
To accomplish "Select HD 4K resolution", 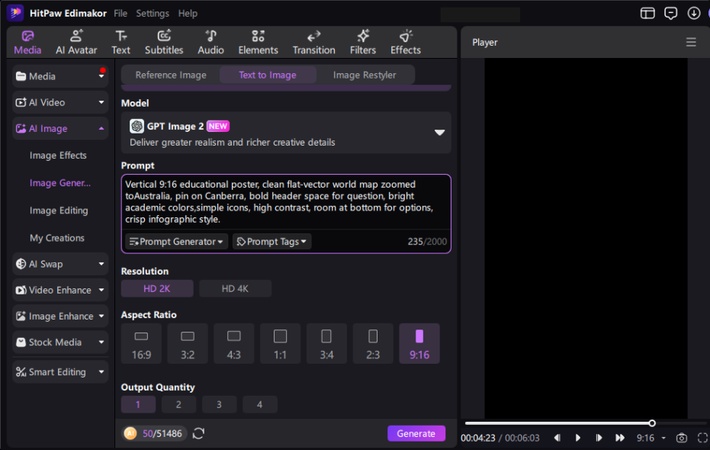I will click(235, 289).
